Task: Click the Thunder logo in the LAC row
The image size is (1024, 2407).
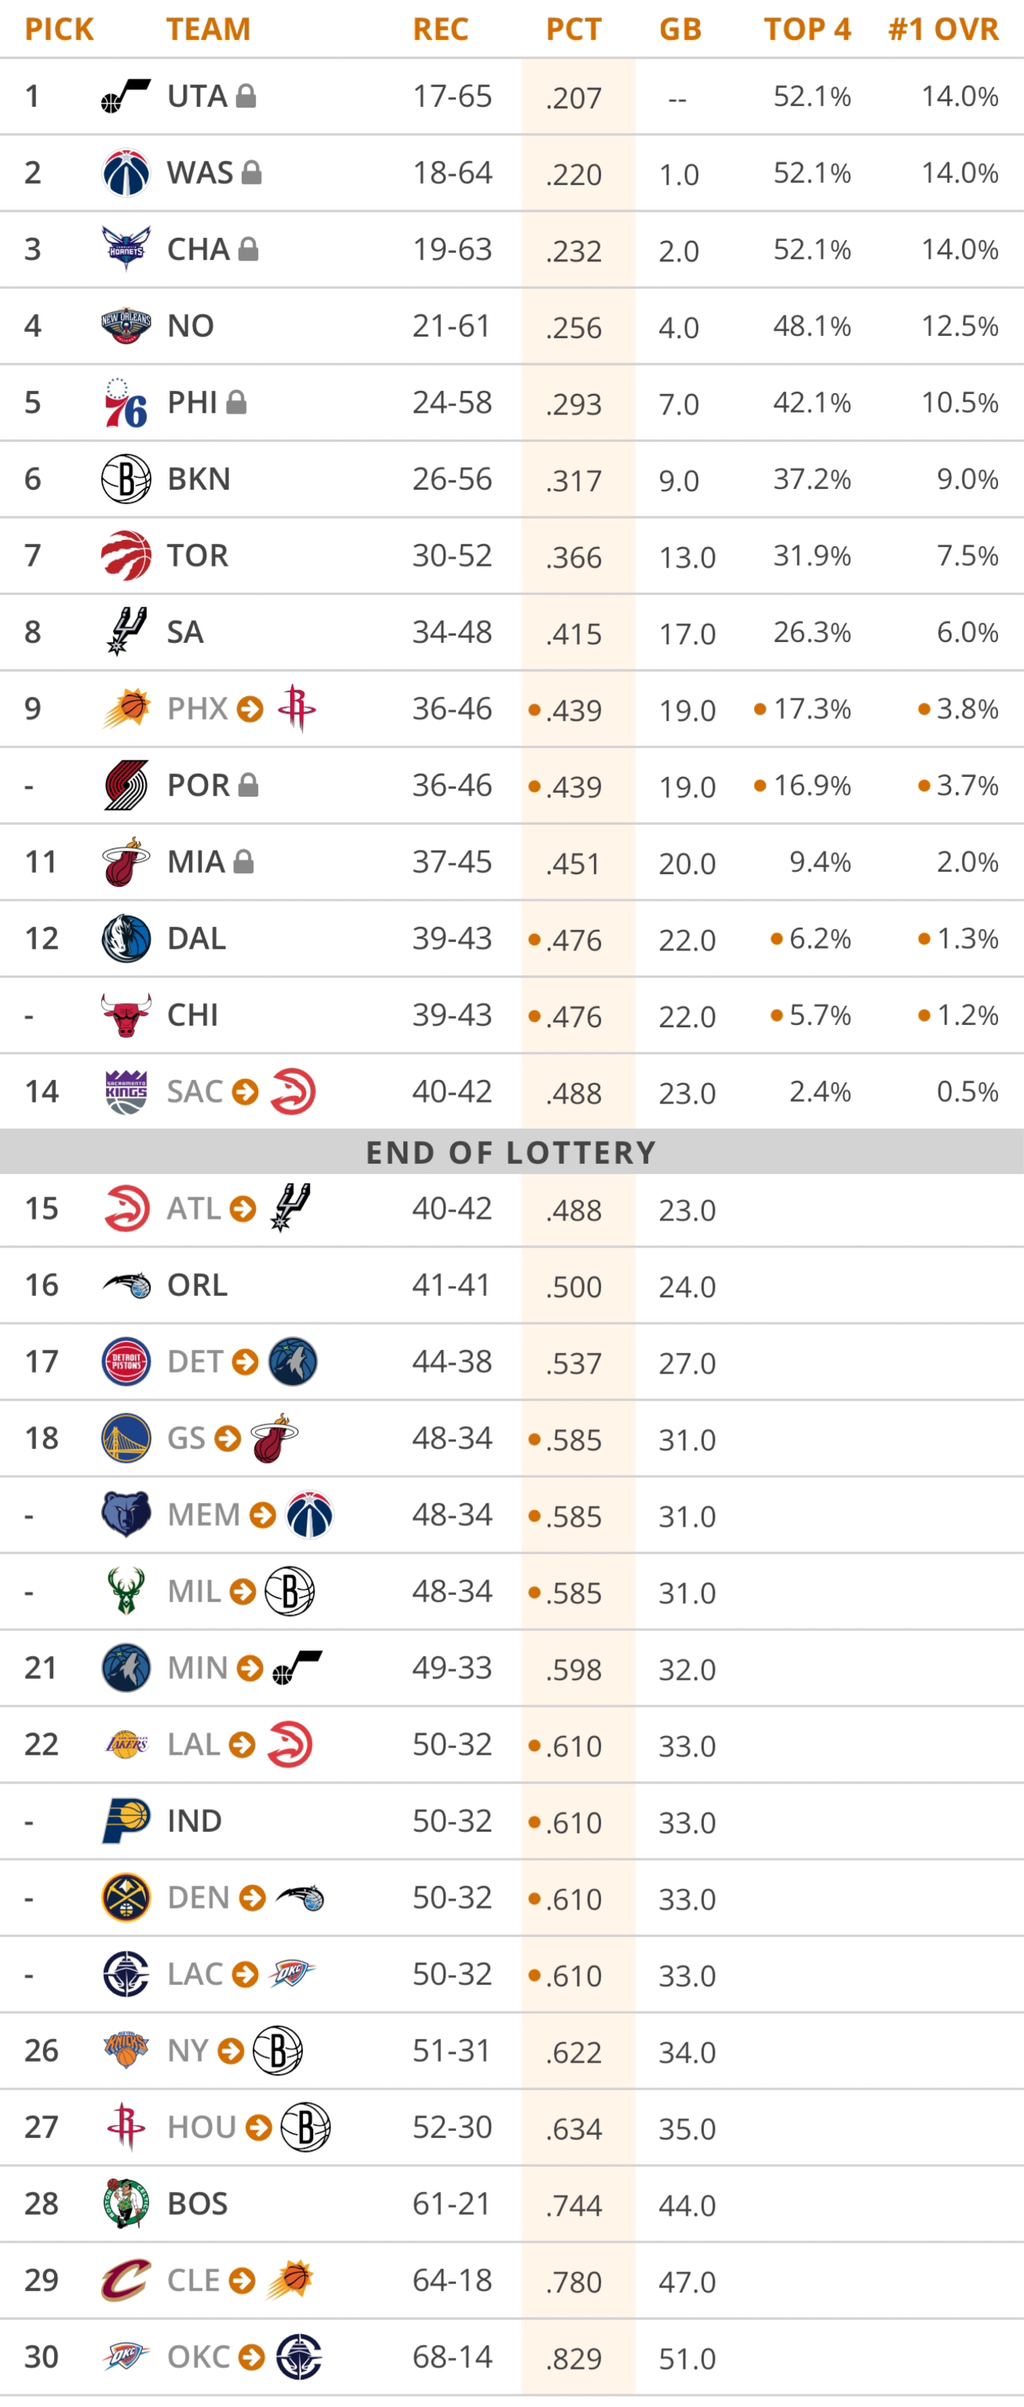Action: pyautogui.click(x=292, y=1975)
